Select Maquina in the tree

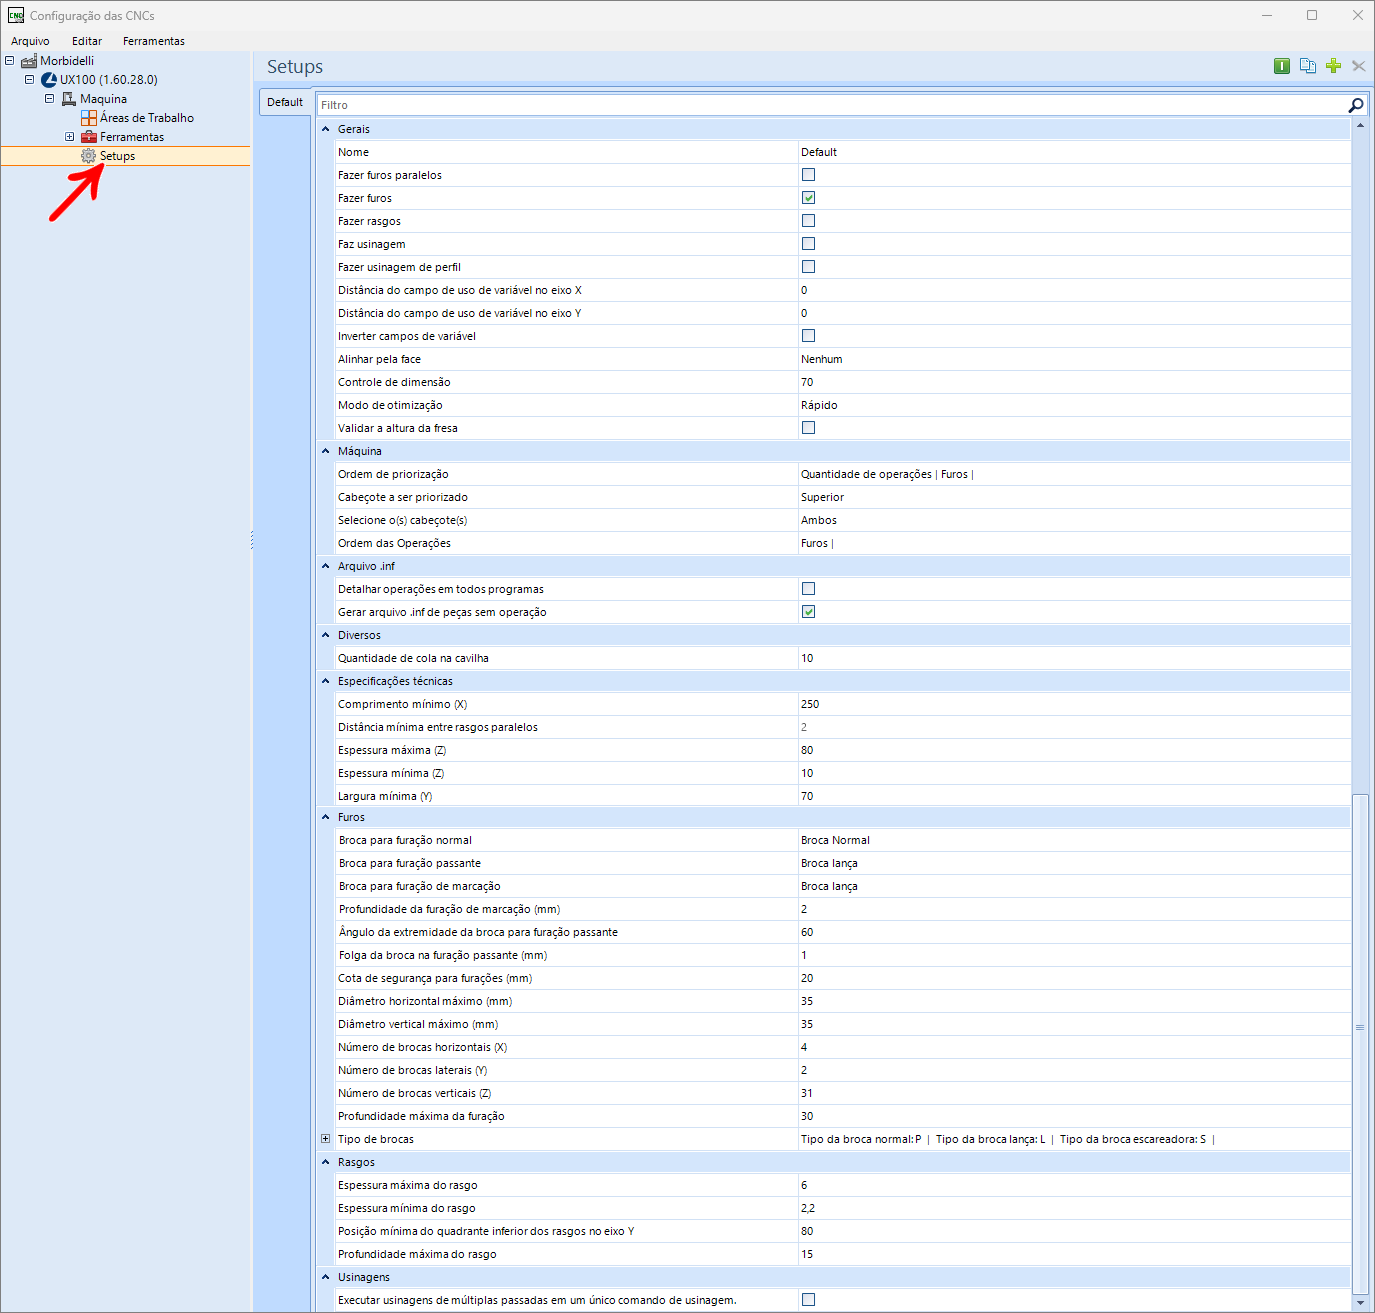103,99
